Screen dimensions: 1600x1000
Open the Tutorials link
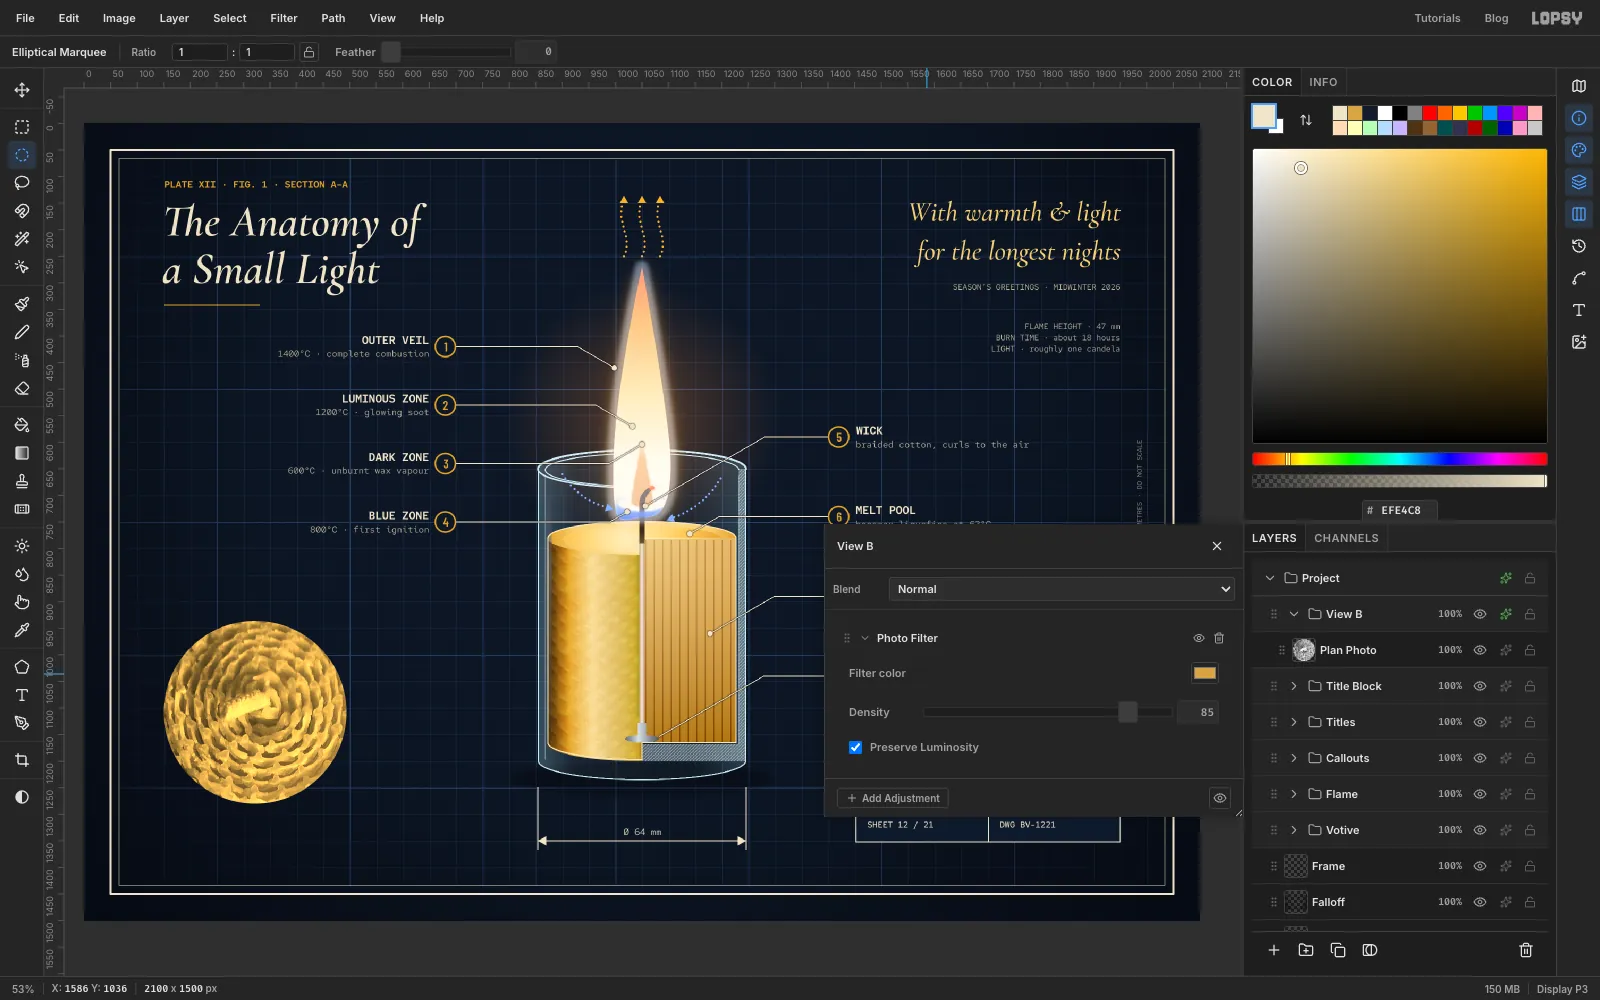pyautogui.click(x=1437, y=18)
